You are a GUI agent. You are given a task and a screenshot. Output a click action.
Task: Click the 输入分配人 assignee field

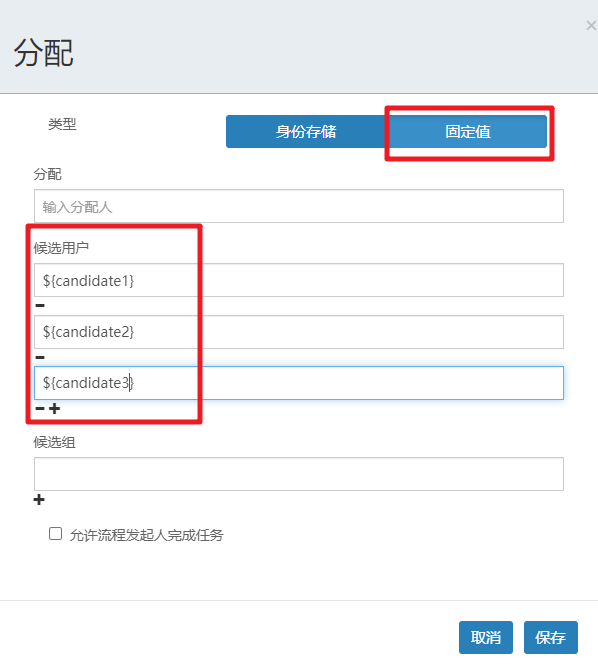pyautogui.click(x=299, y=206)
